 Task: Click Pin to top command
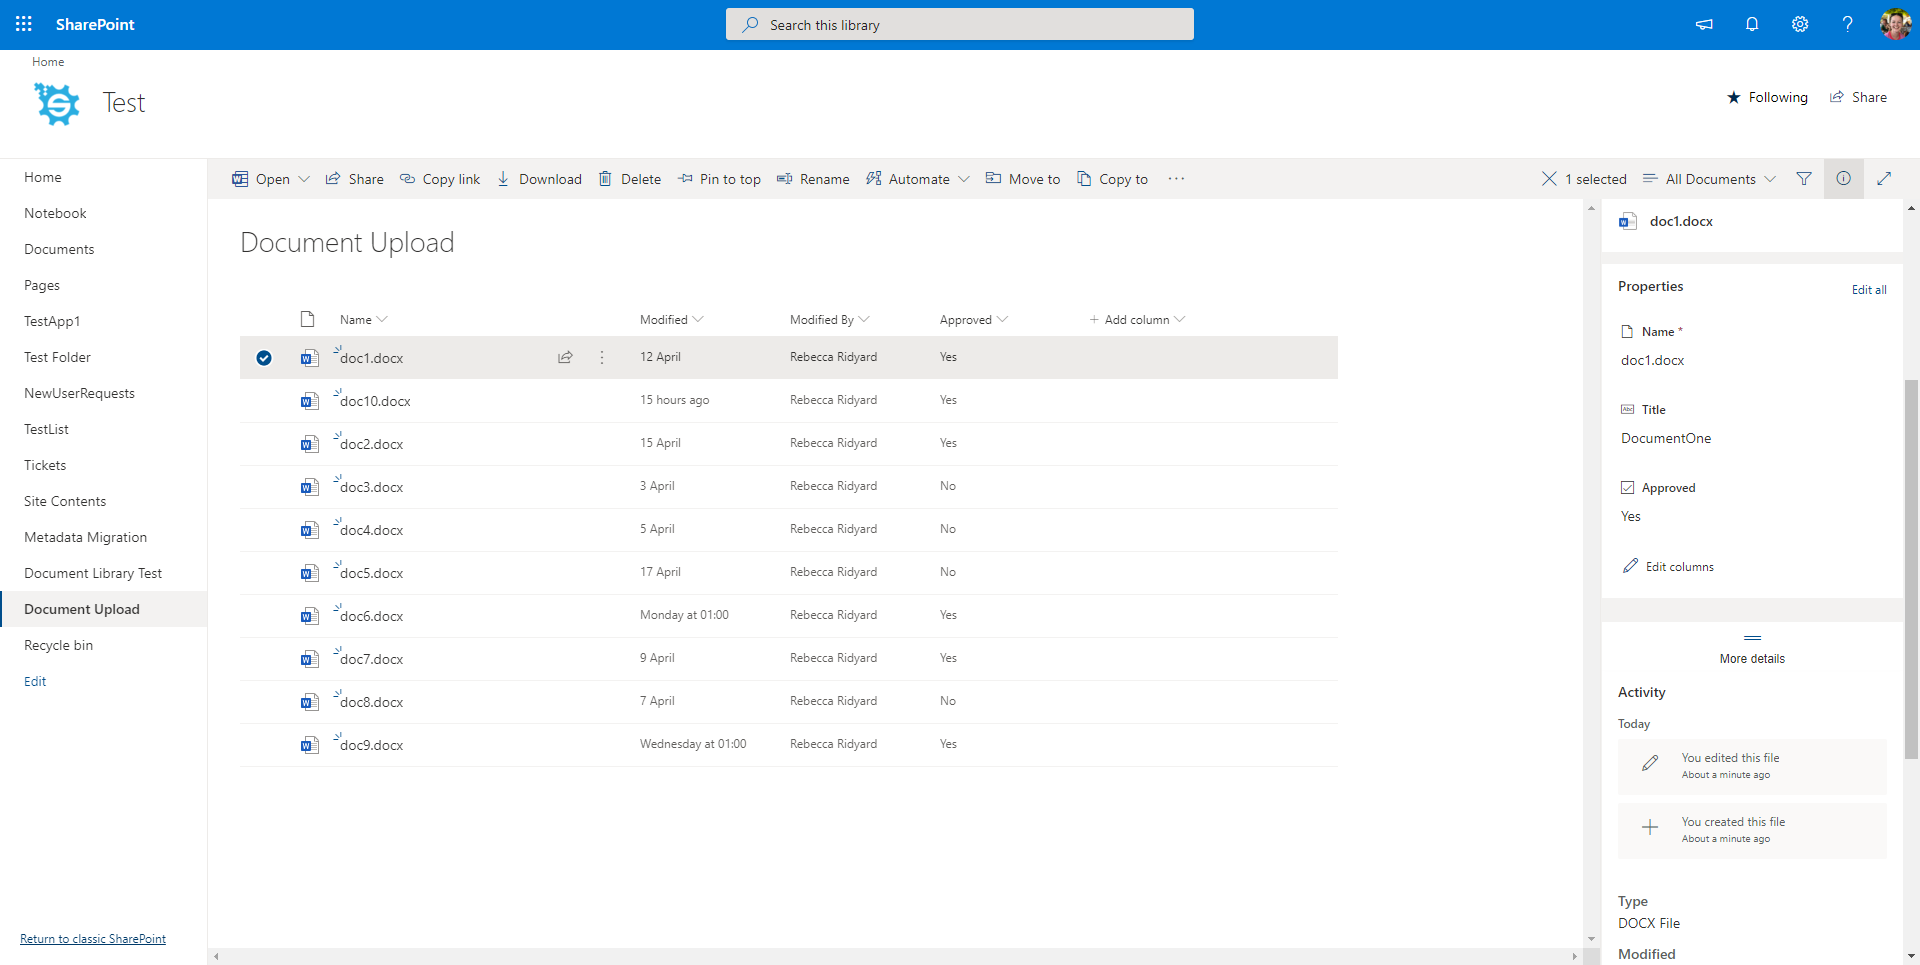719,179
